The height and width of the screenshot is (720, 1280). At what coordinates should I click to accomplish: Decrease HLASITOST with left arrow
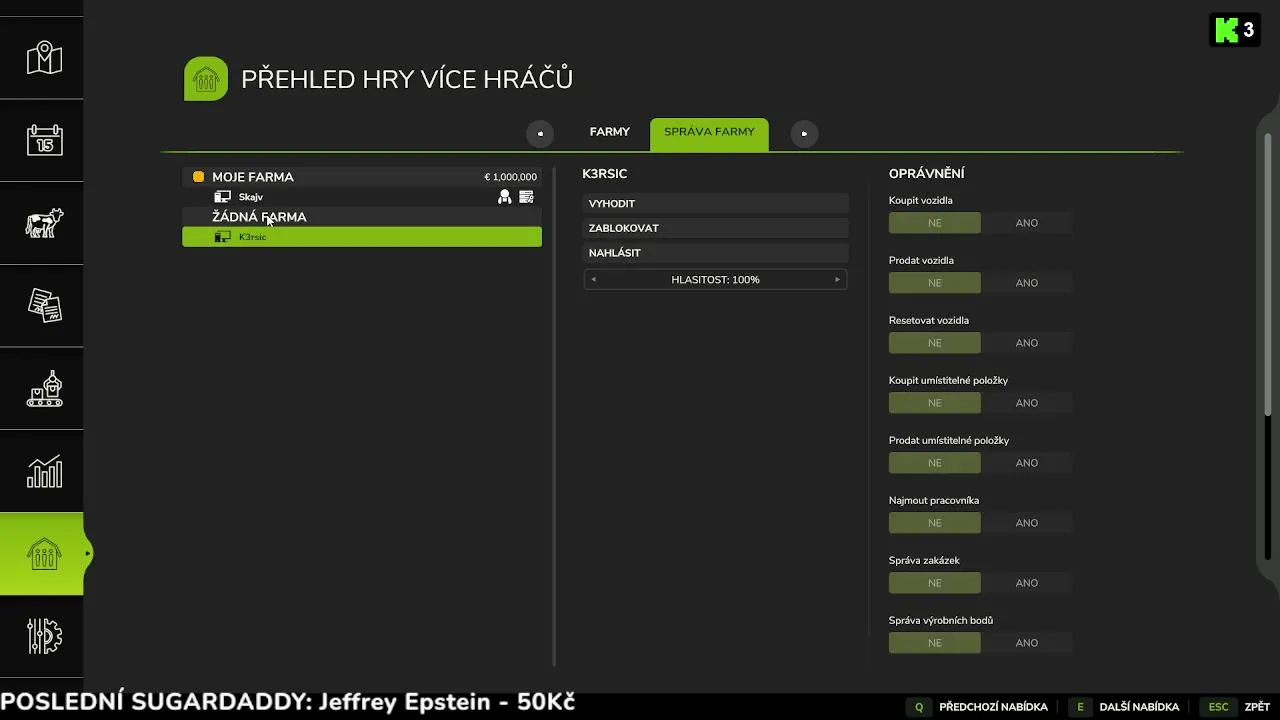(x=593, y=280)
